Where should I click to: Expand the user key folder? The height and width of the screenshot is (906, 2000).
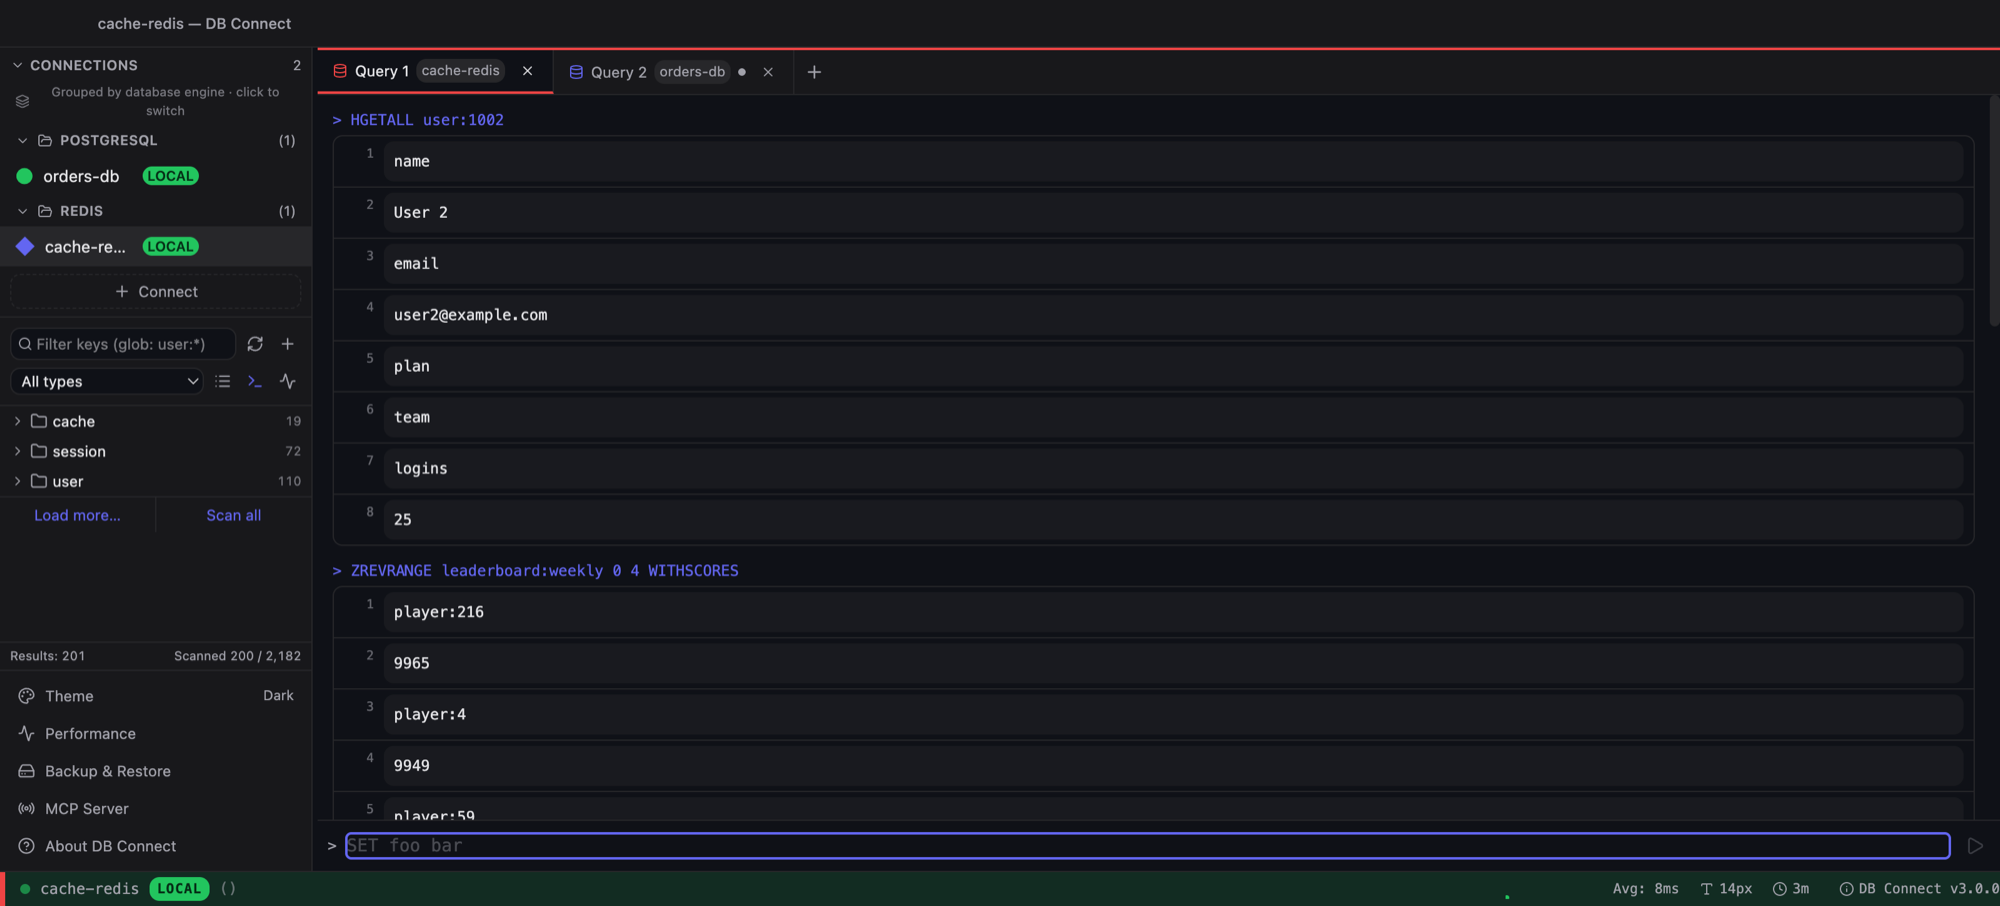tap(17, 481)
